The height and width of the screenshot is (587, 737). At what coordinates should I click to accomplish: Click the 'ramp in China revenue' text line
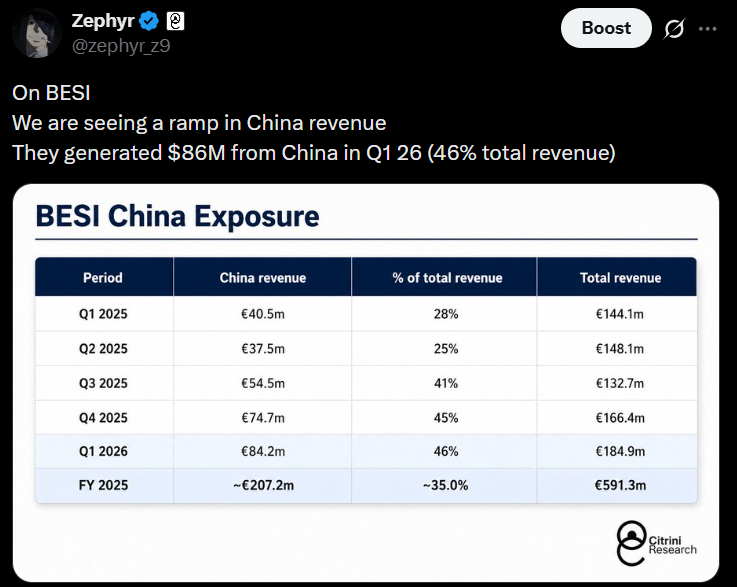click(199, 123)
